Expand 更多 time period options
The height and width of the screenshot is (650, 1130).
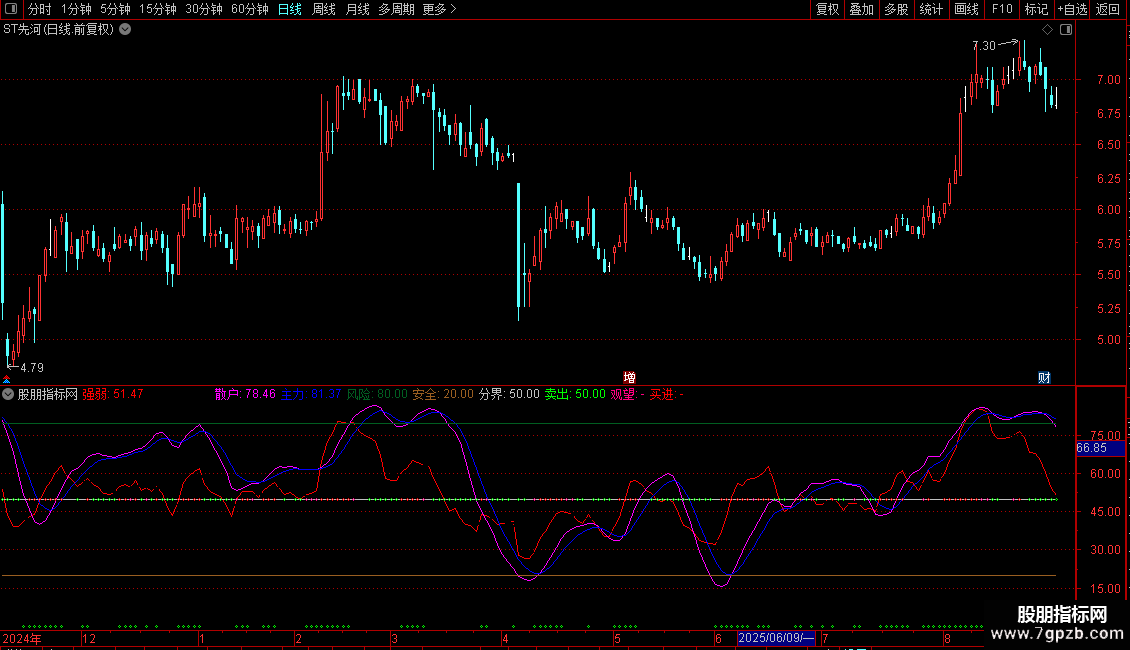tap(439, 10)
